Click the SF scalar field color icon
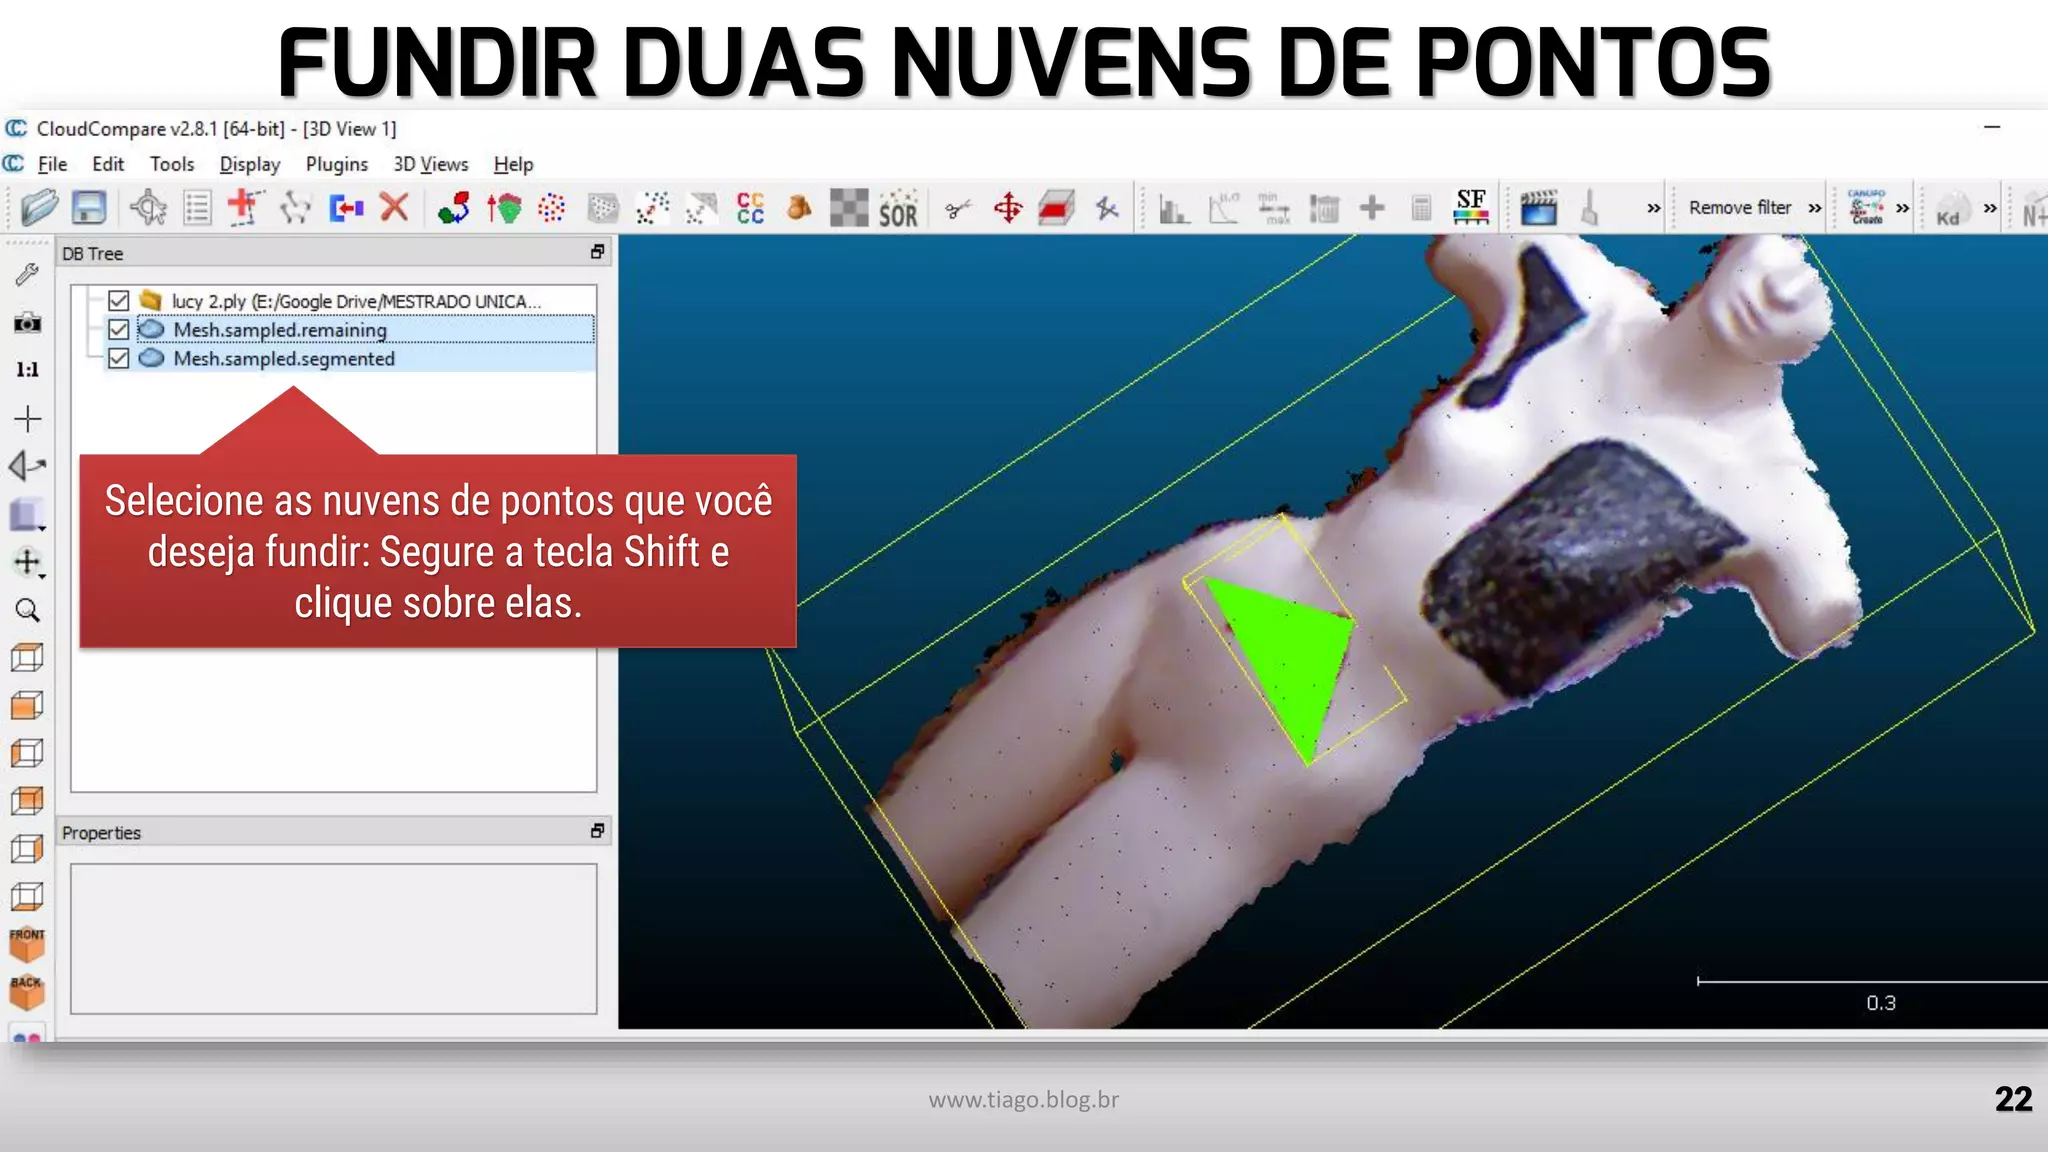The height and width of the screenshot is (1152, 2048). coord(1470,208)
